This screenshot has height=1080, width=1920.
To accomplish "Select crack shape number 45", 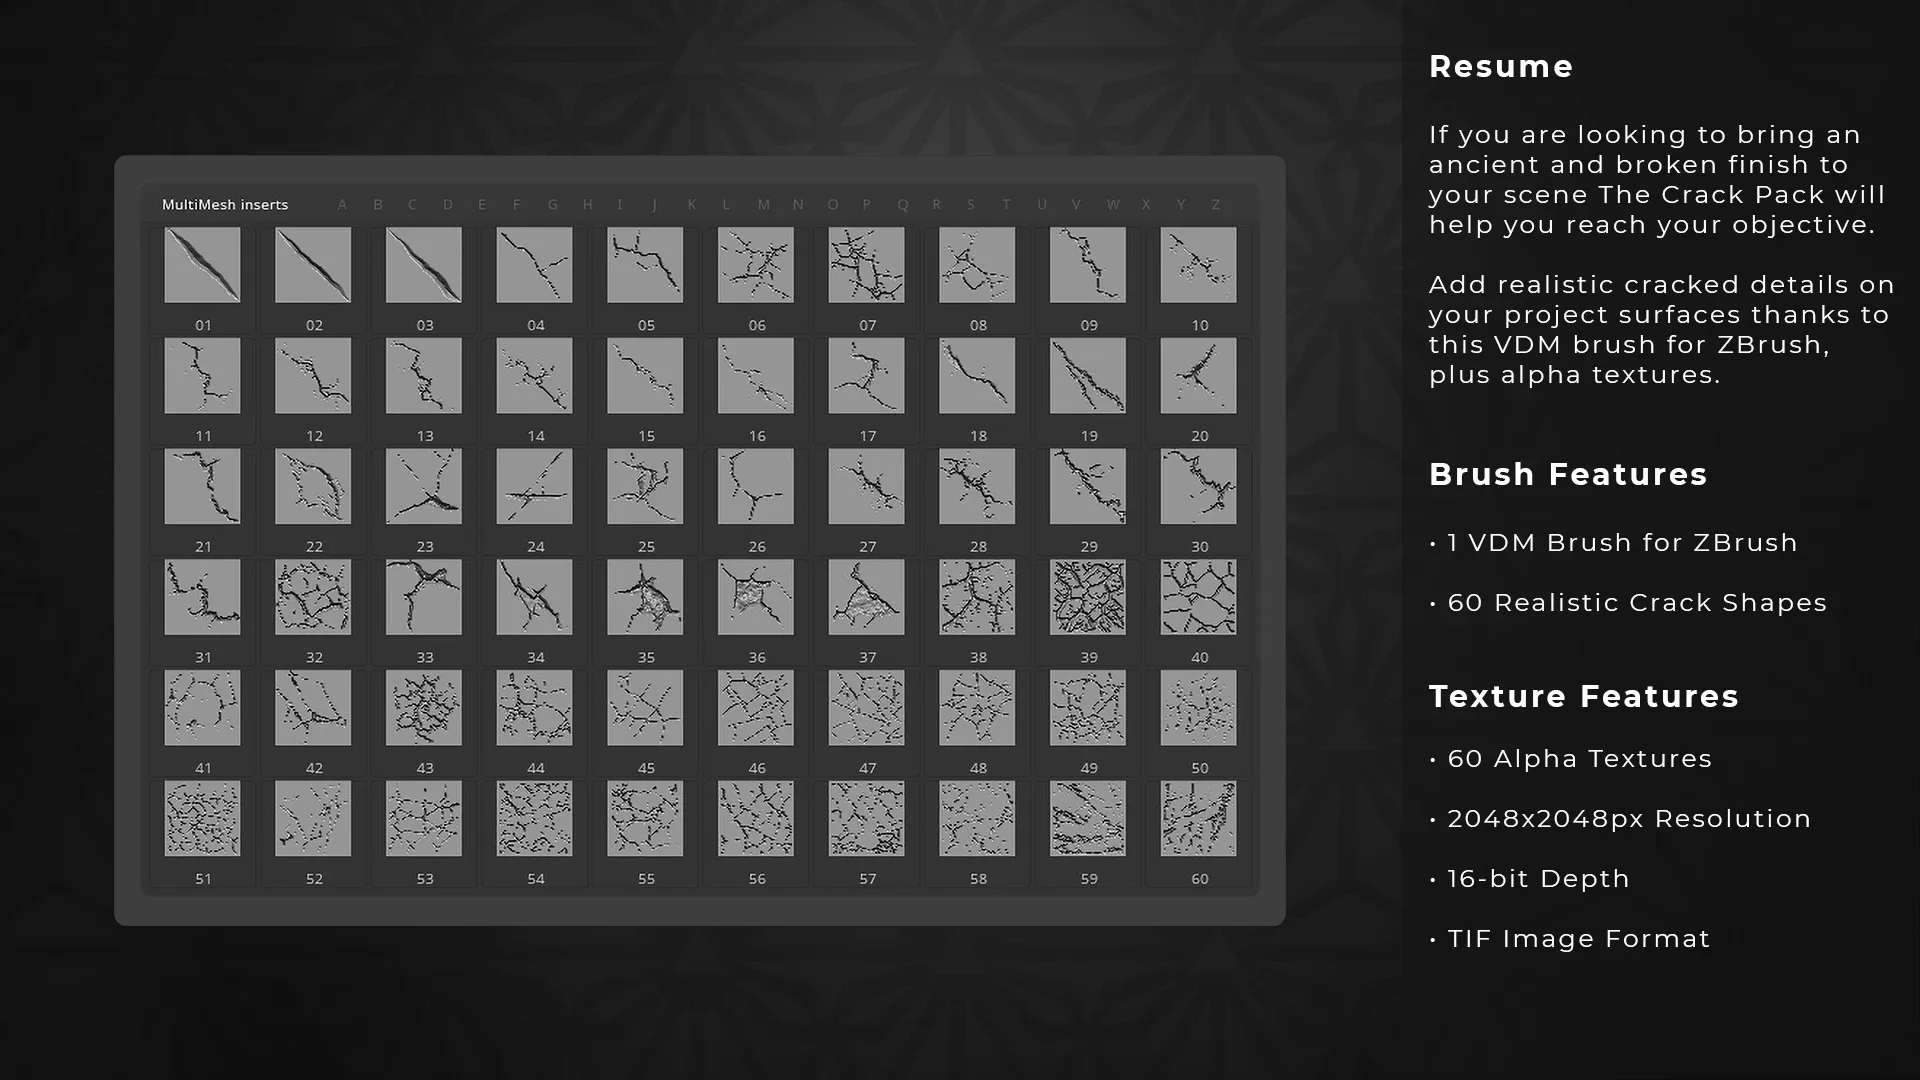I will [646, 707].
